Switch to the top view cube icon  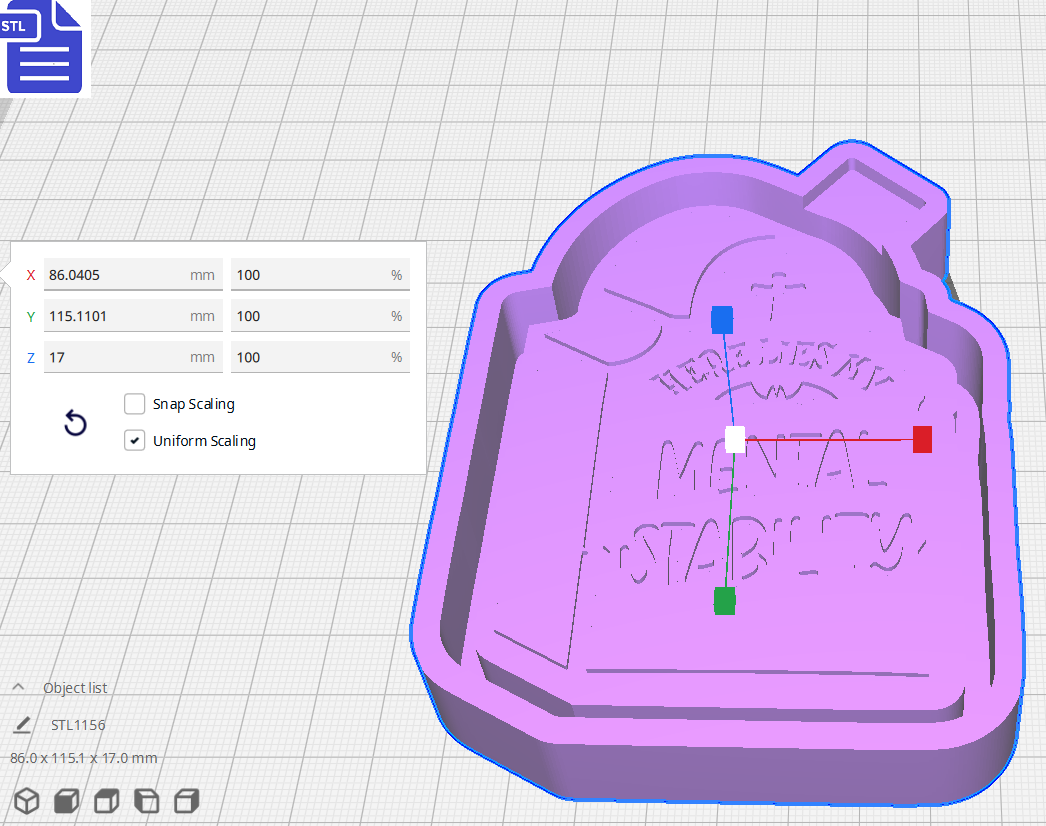[x=106, y=800]
